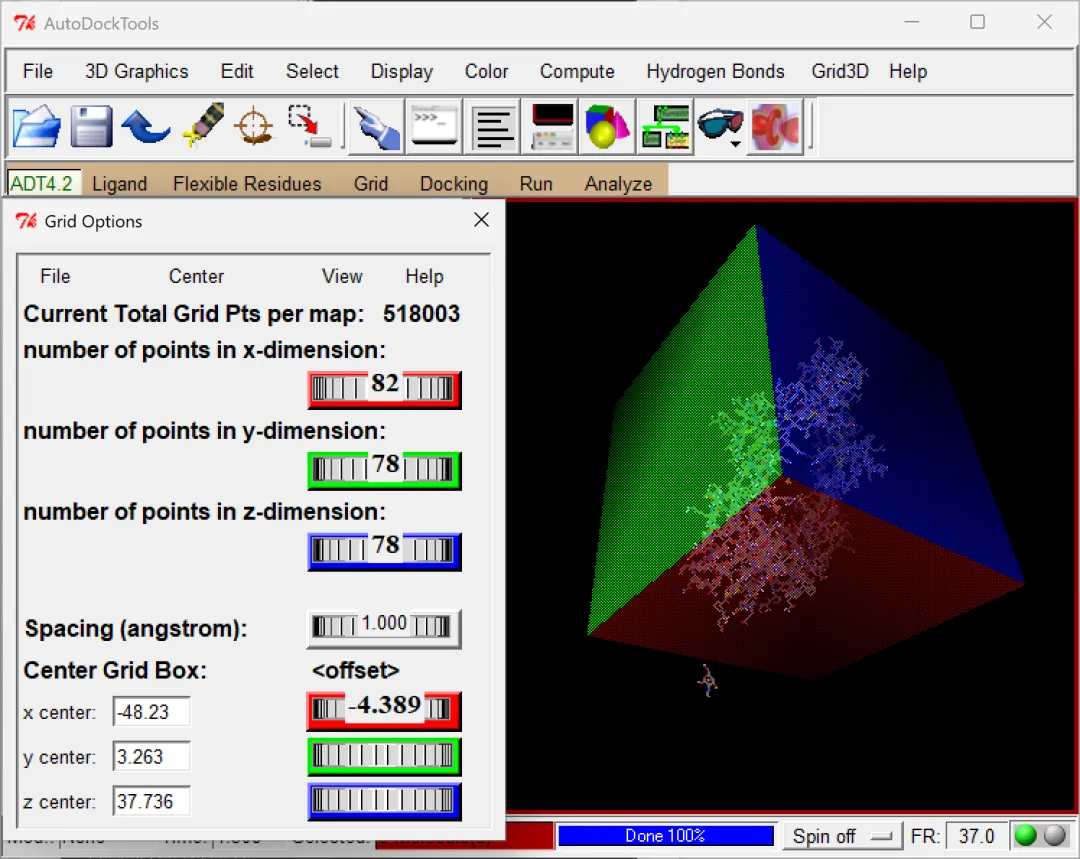Click the colored 3D shapes icon
Image resolution: width=1080 pixels, height=859 pixels.
click(x=607, y=127)
